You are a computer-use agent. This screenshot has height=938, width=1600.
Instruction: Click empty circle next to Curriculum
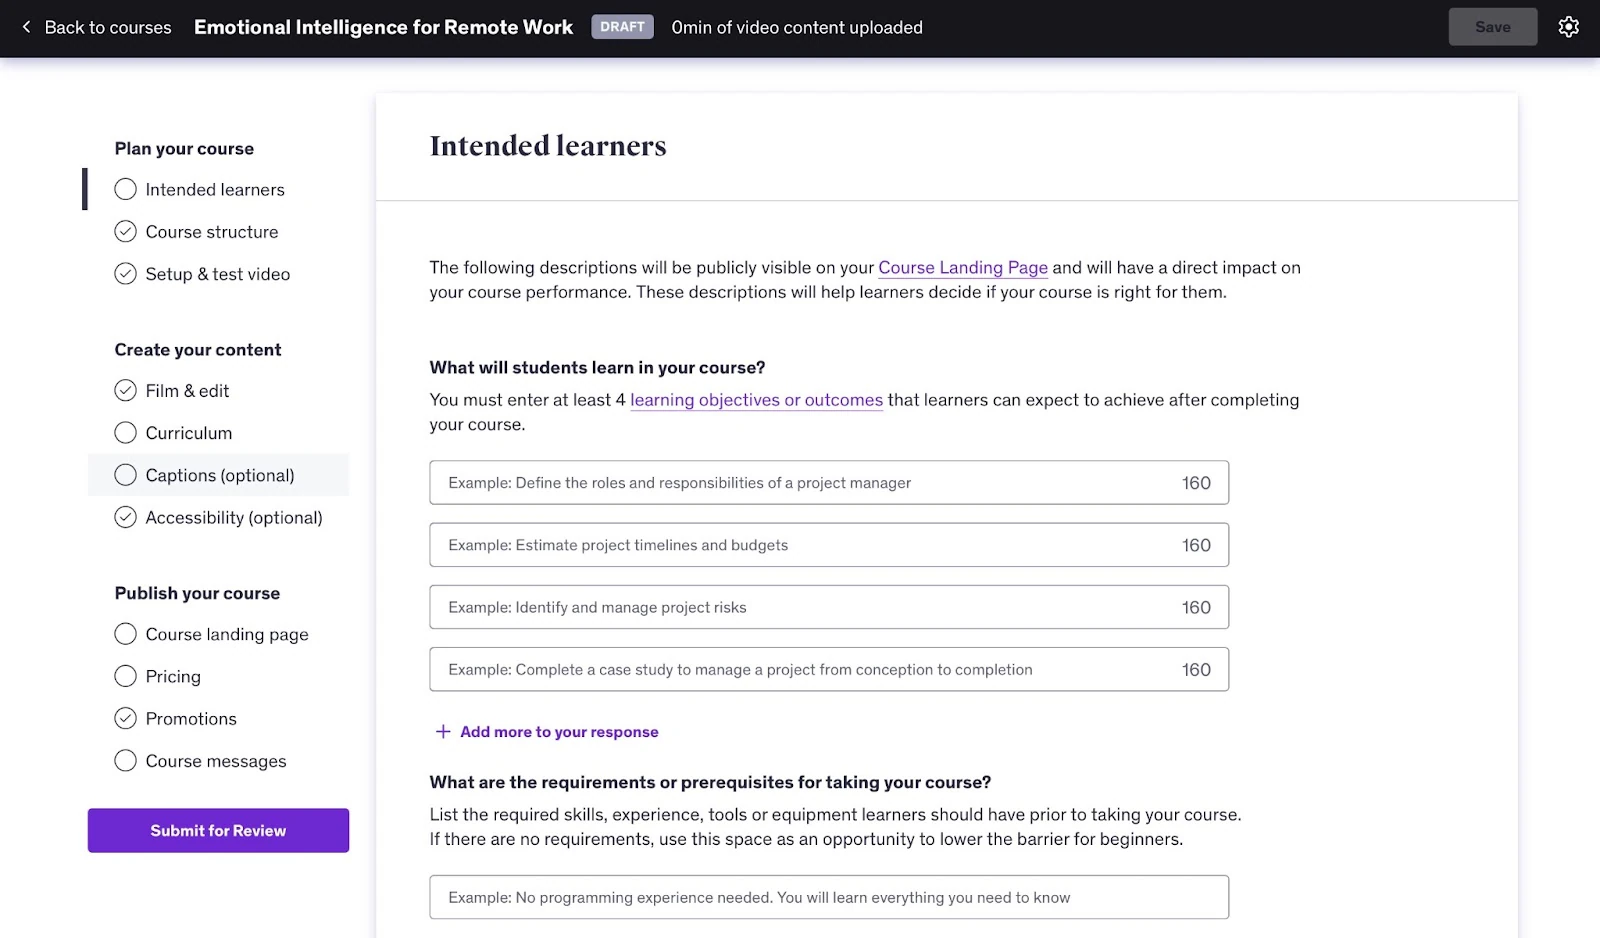125,433
